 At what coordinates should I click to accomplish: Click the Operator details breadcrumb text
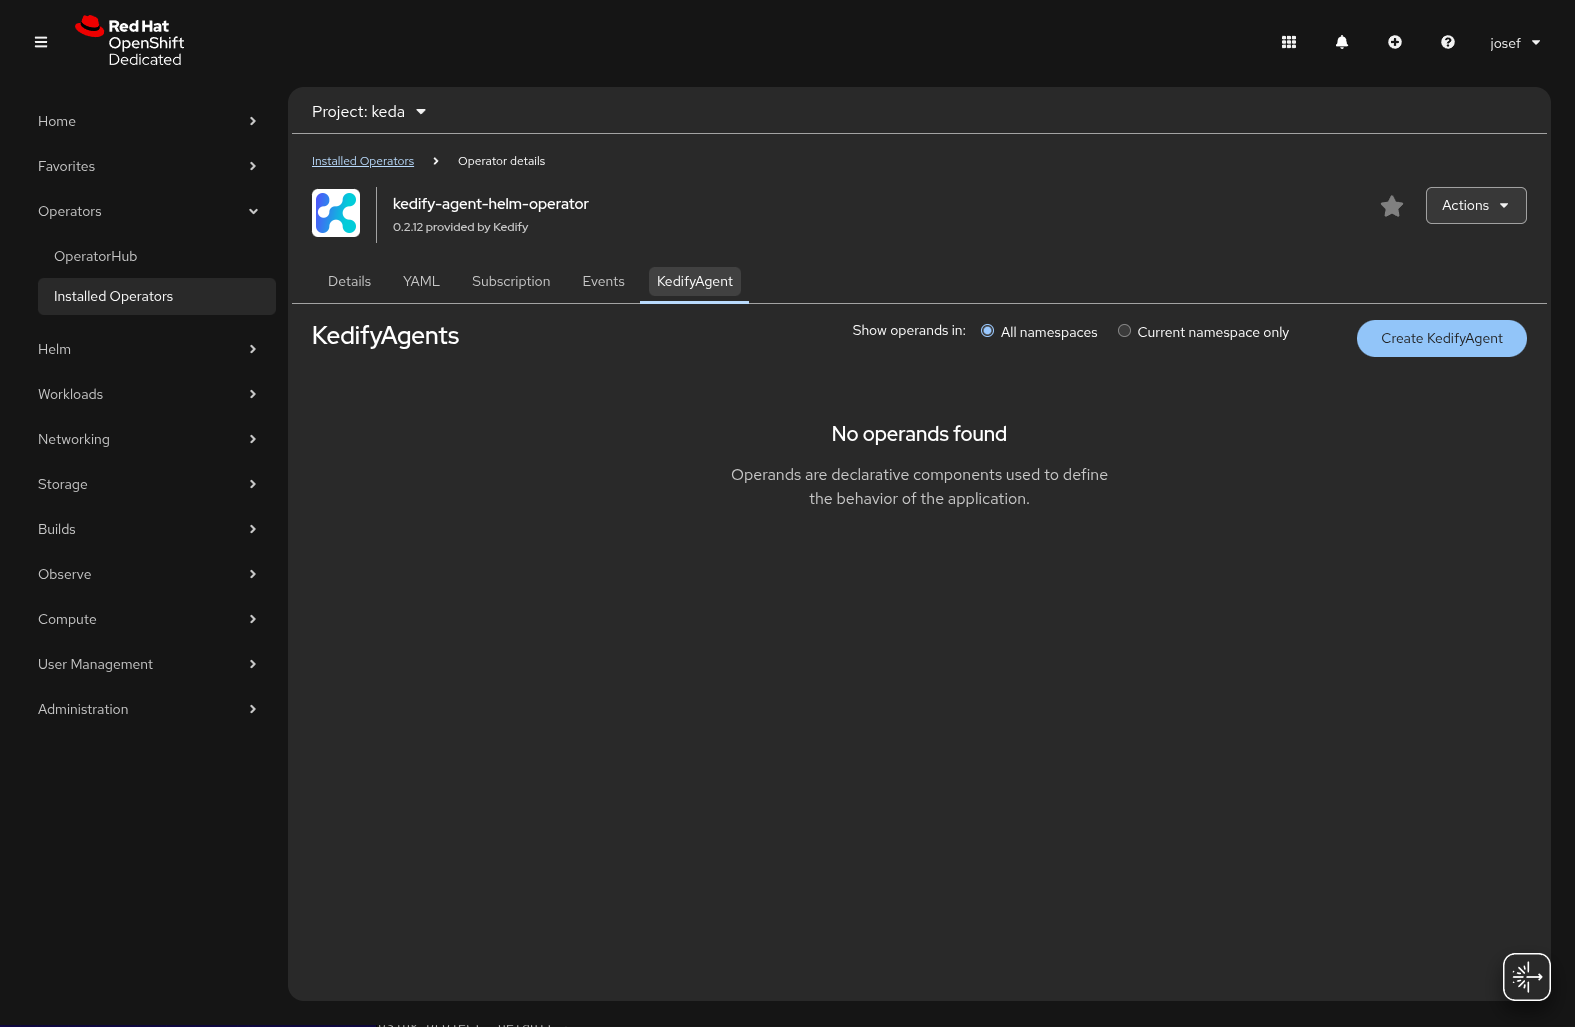coord(501,161)
